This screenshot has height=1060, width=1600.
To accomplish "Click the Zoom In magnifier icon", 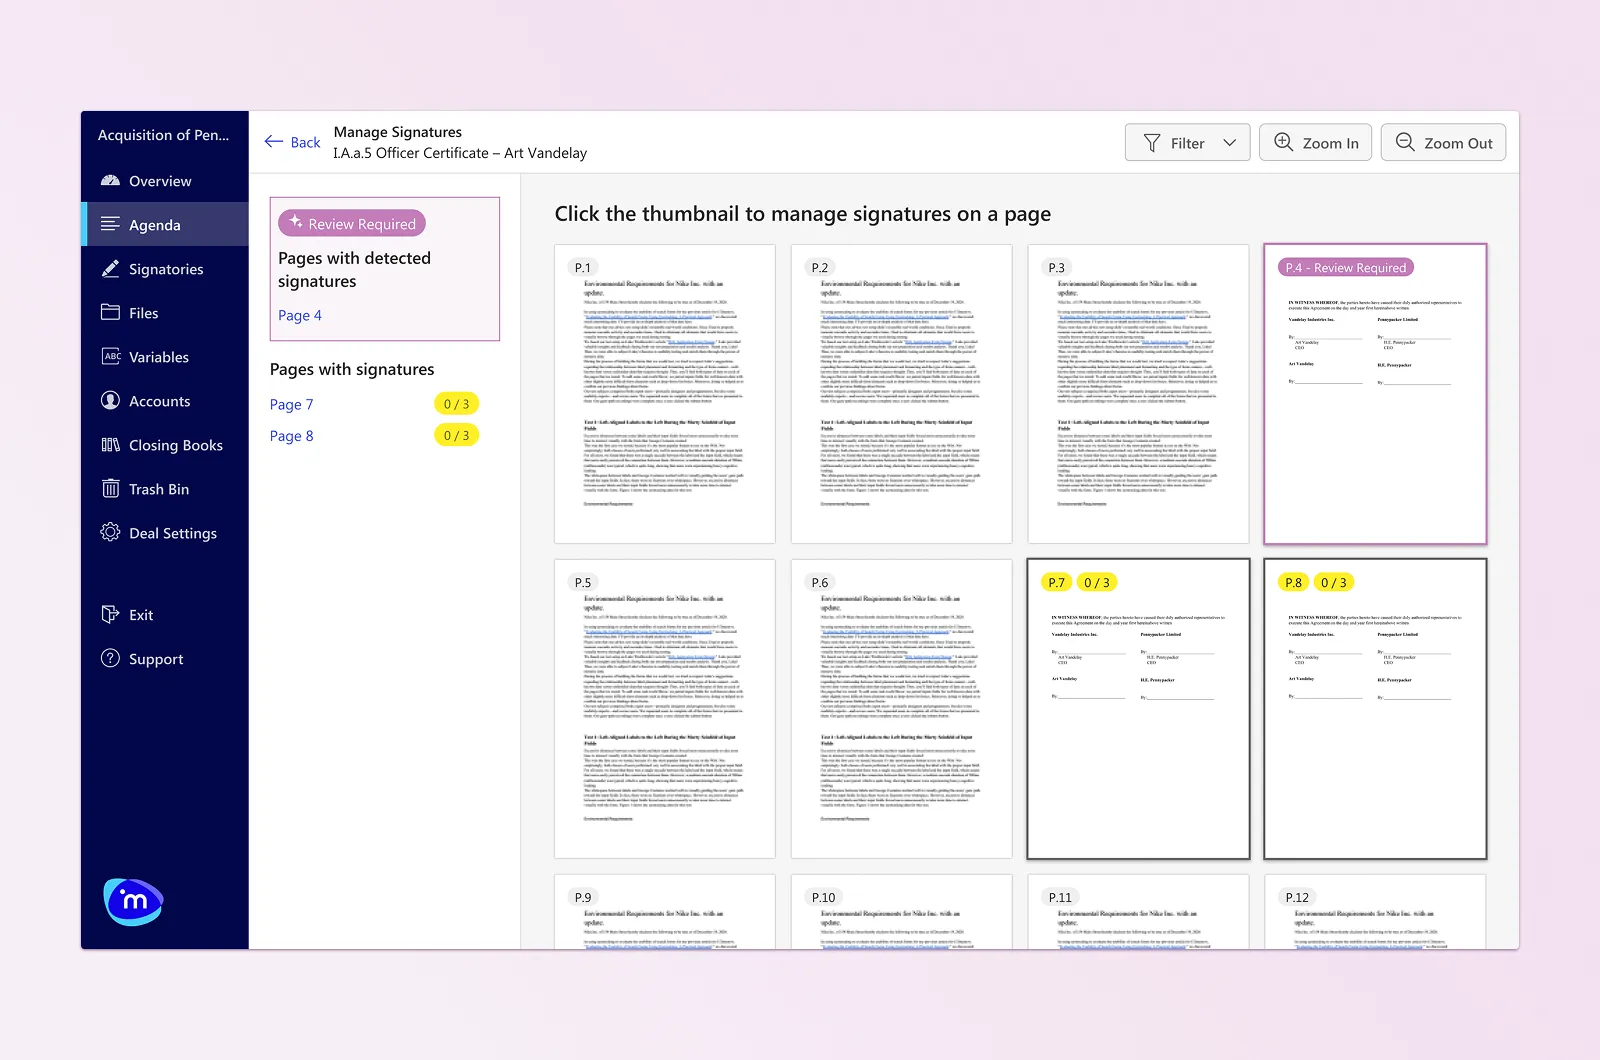I will [1283, 142].
